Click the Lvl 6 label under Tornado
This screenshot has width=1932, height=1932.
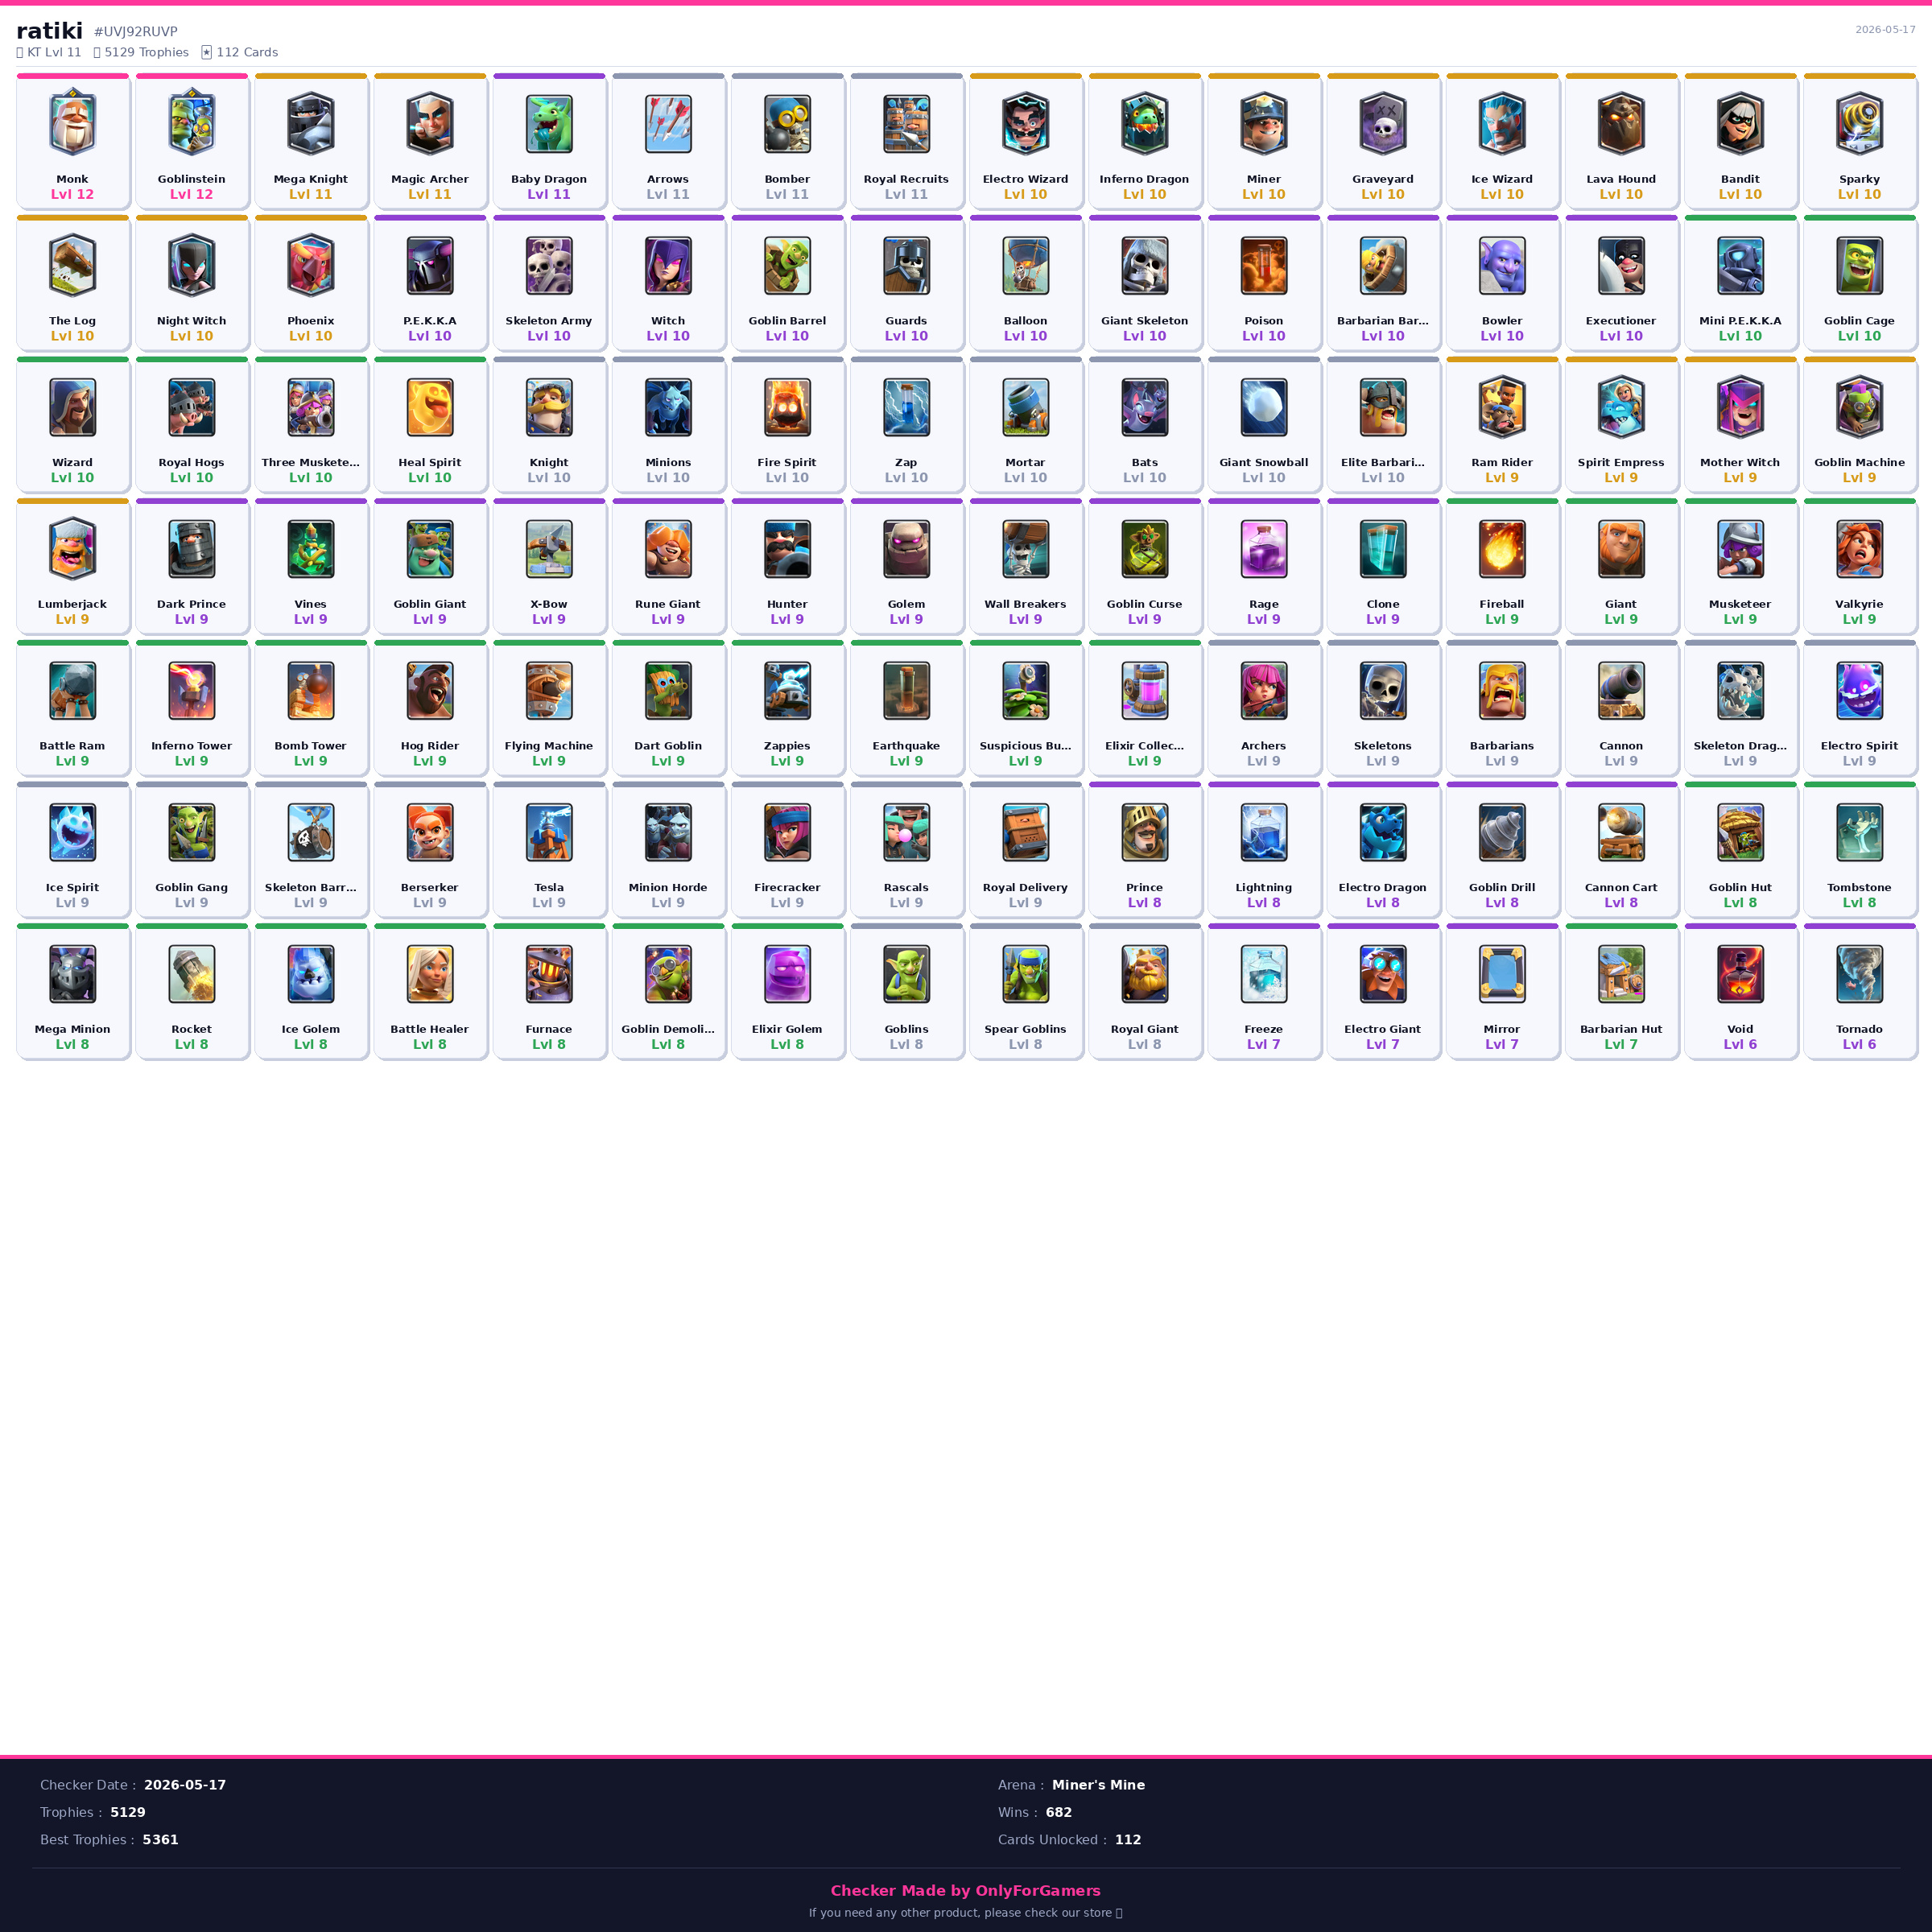pos(1860,1044)
